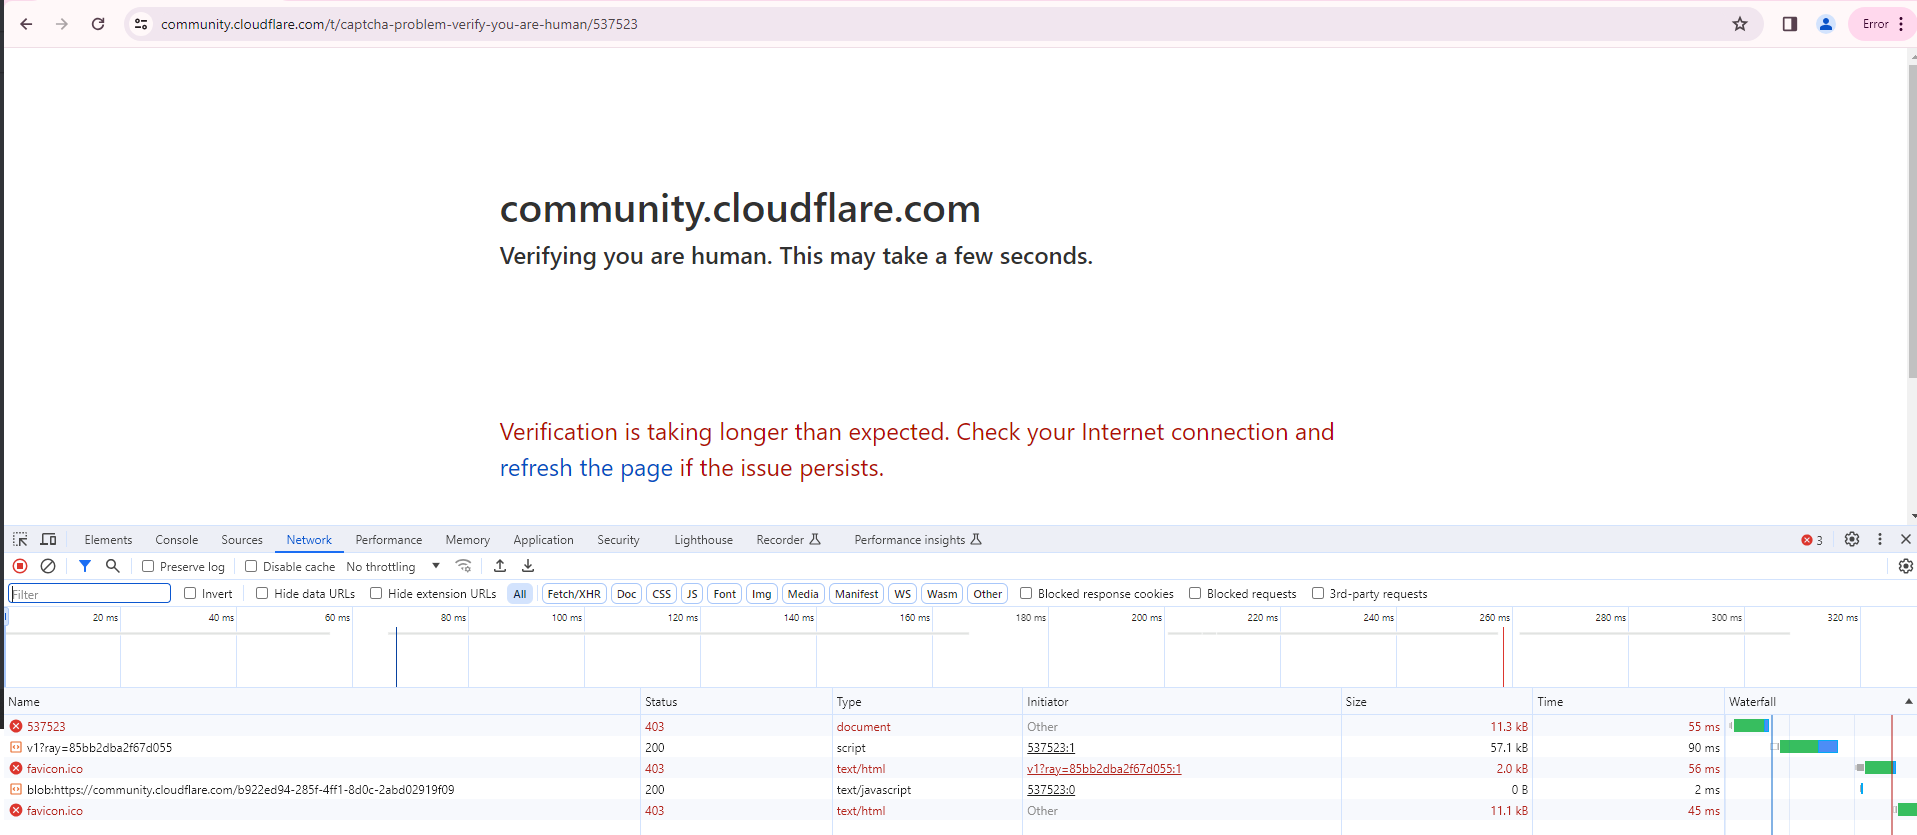Open the Performance tab
Viewport: 1917px width, 835px height.
click(389, 540)
